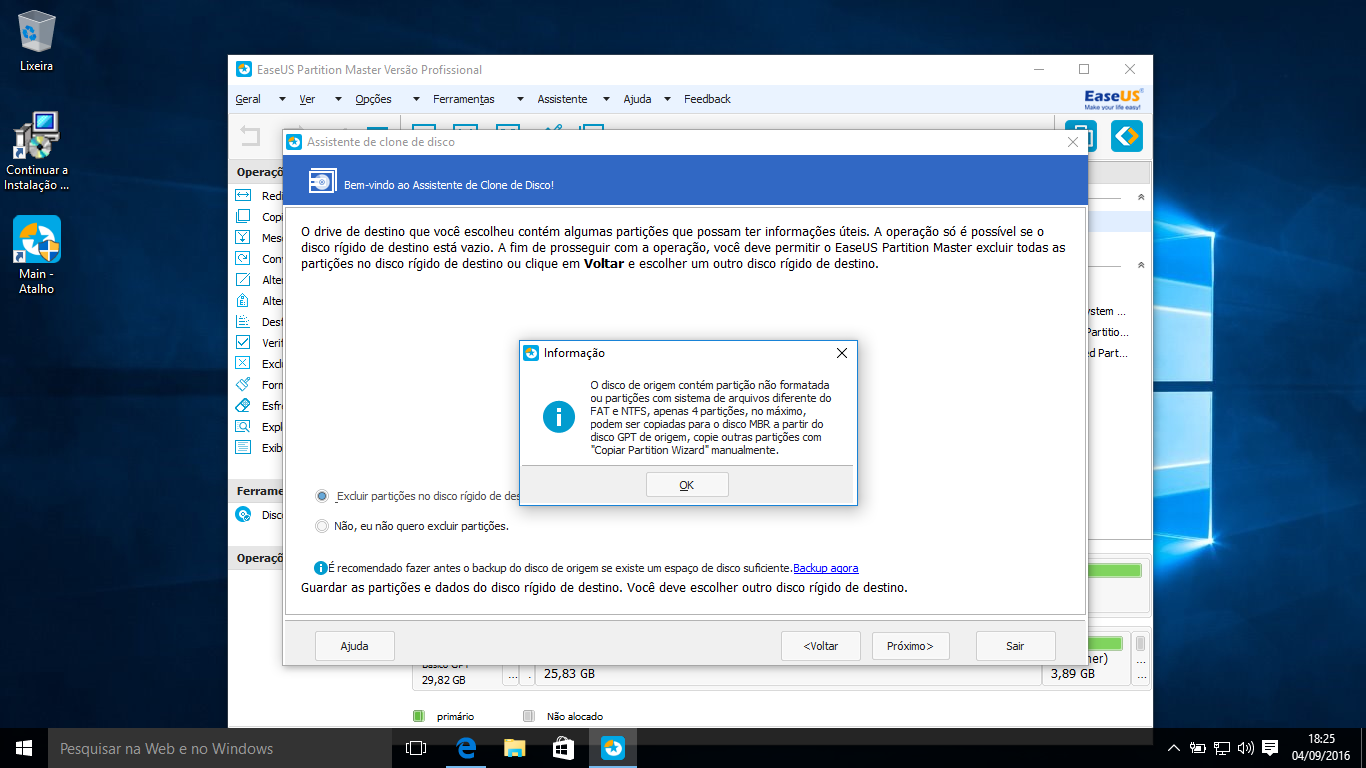Click the volume speaker tray icon

(x=1246, y=748)
